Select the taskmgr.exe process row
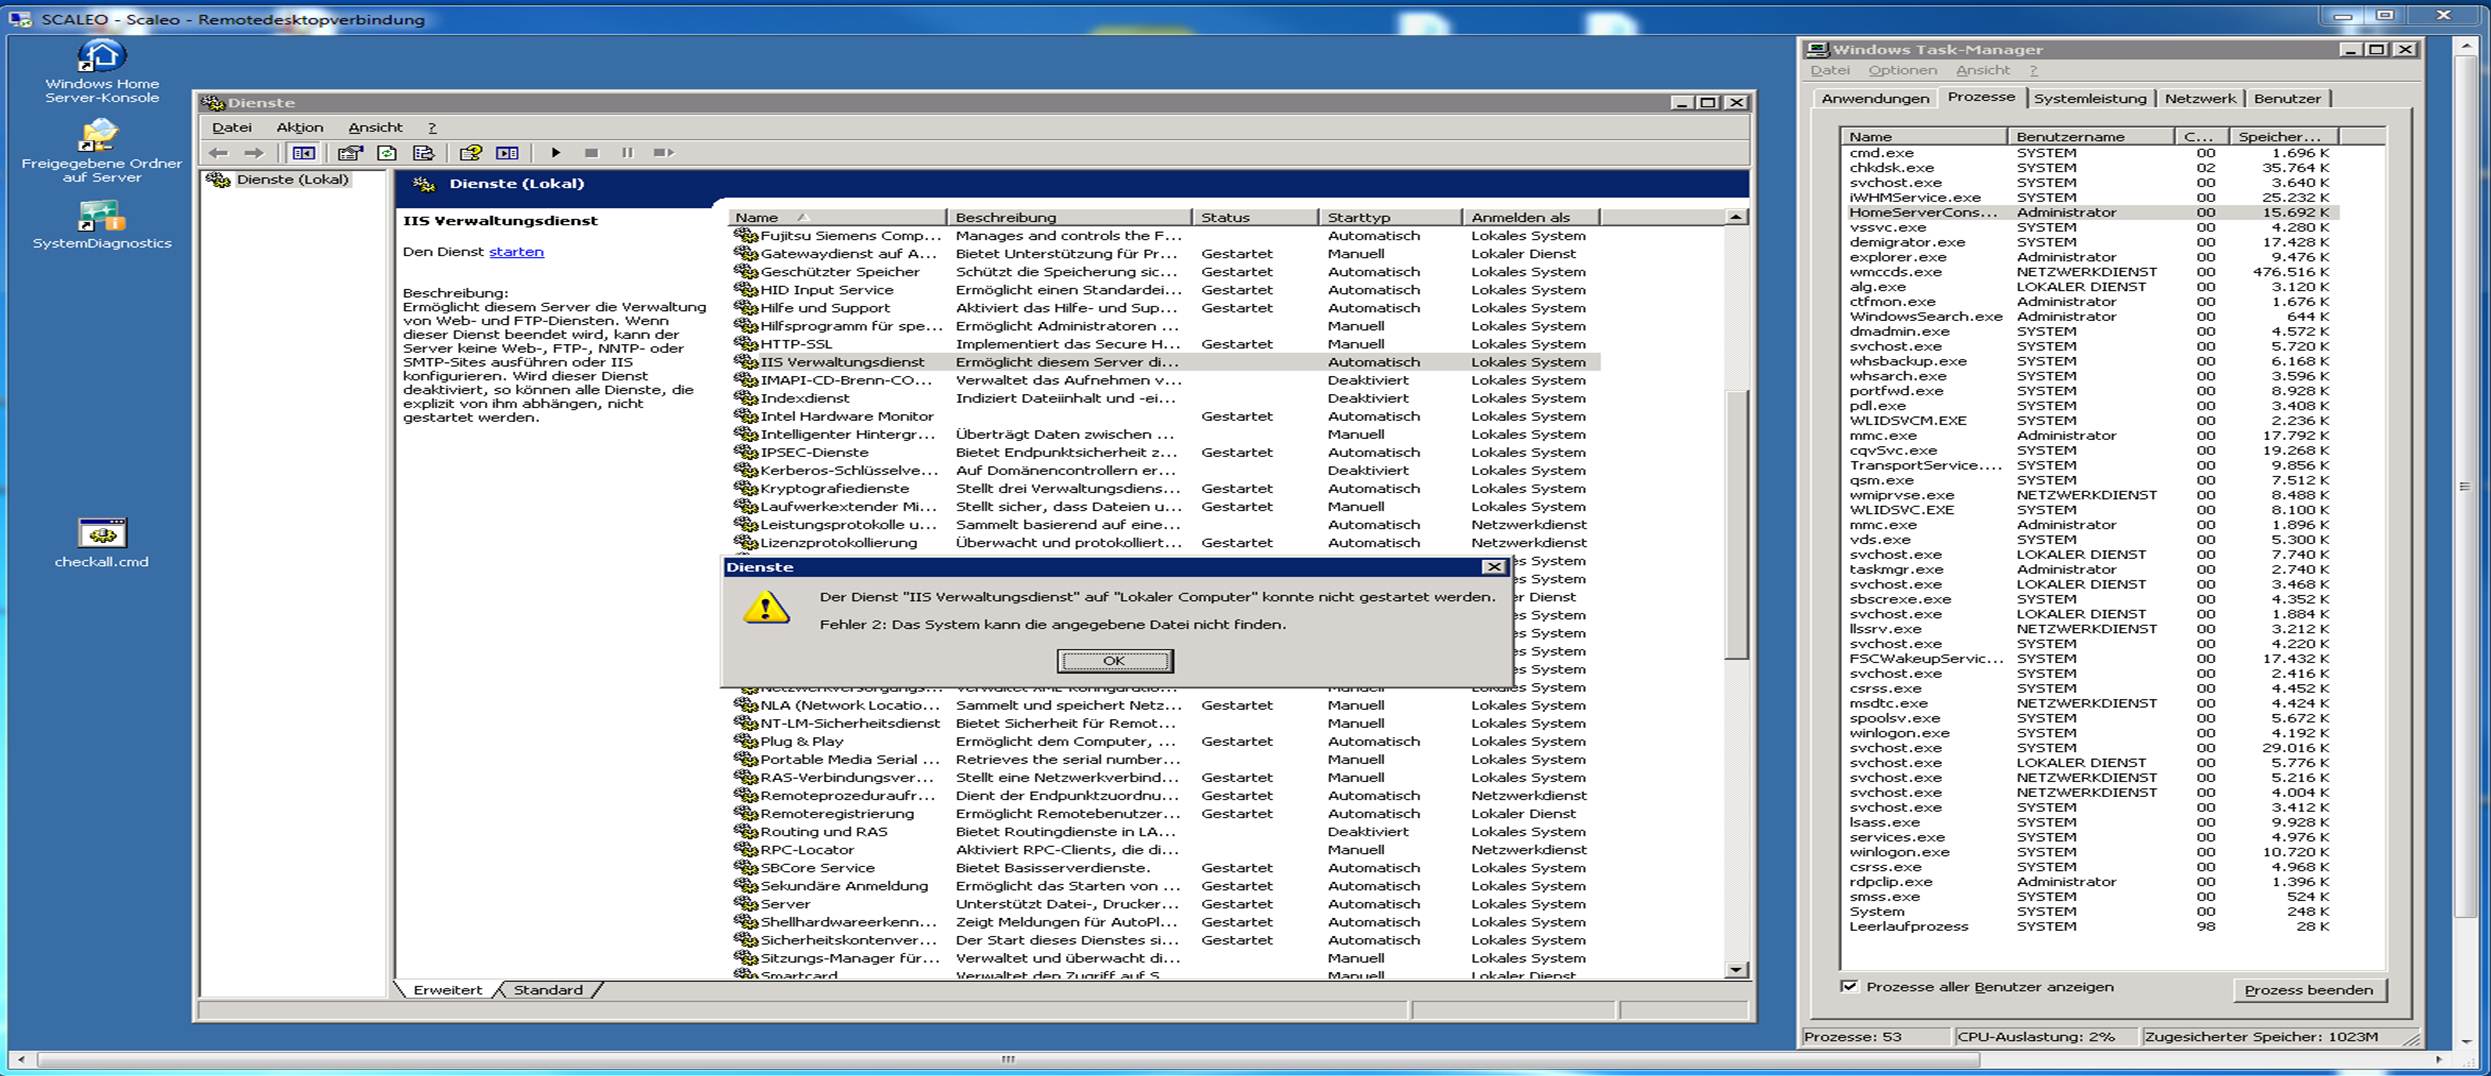The height and width of the screenshot is (1076, 2491). coord(2089,569)
